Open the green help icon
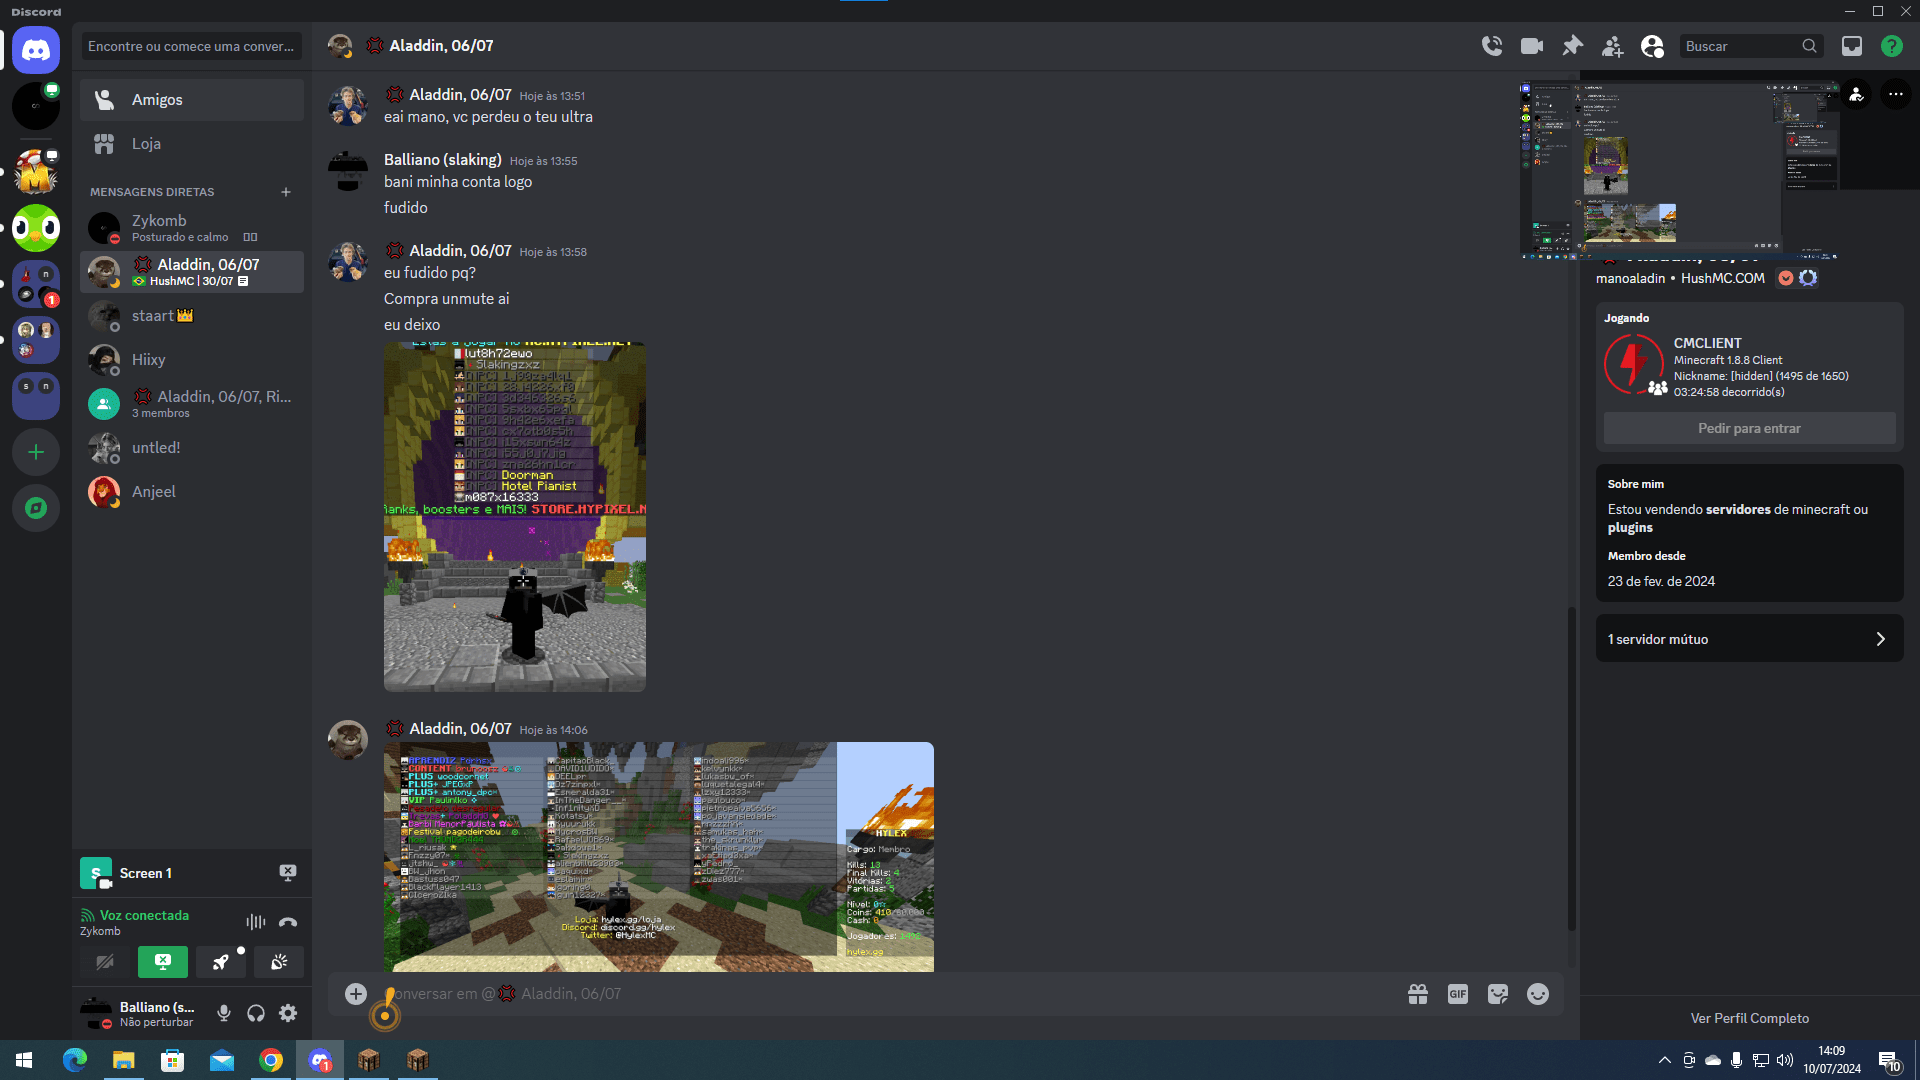This screenshot has width=1920, height=1080. [1892, 46]
